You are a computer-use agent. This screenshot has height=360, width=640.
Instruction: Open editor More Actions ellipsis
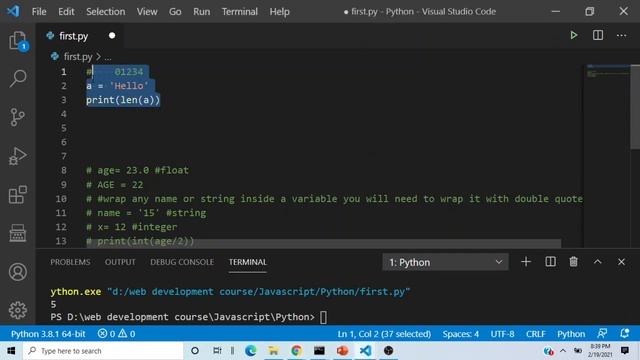tap(622, 36)
